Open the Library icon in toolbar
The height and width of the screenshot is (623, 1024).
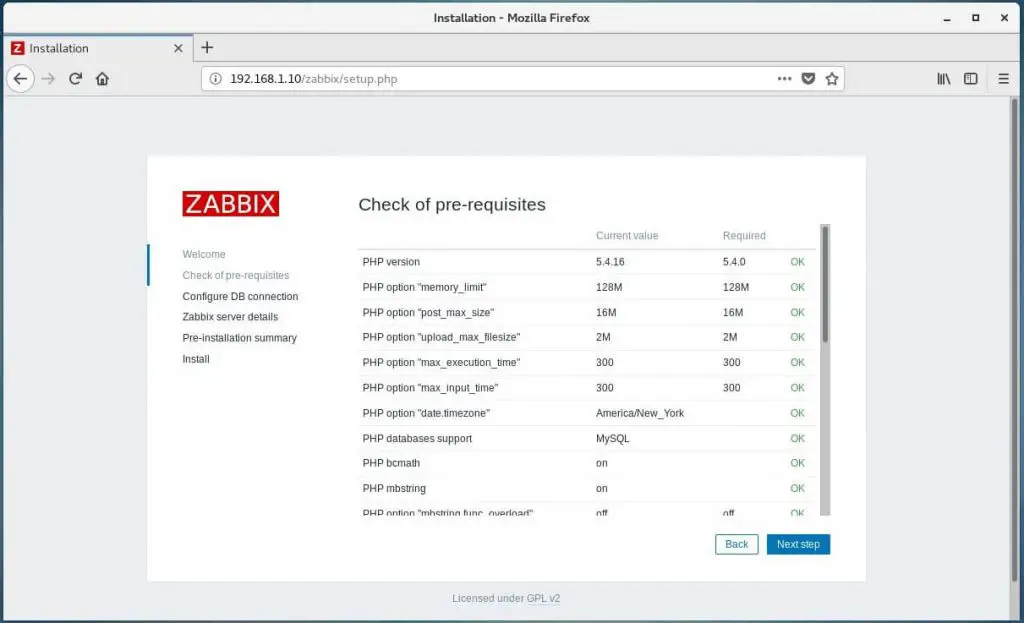pos(944,79)
